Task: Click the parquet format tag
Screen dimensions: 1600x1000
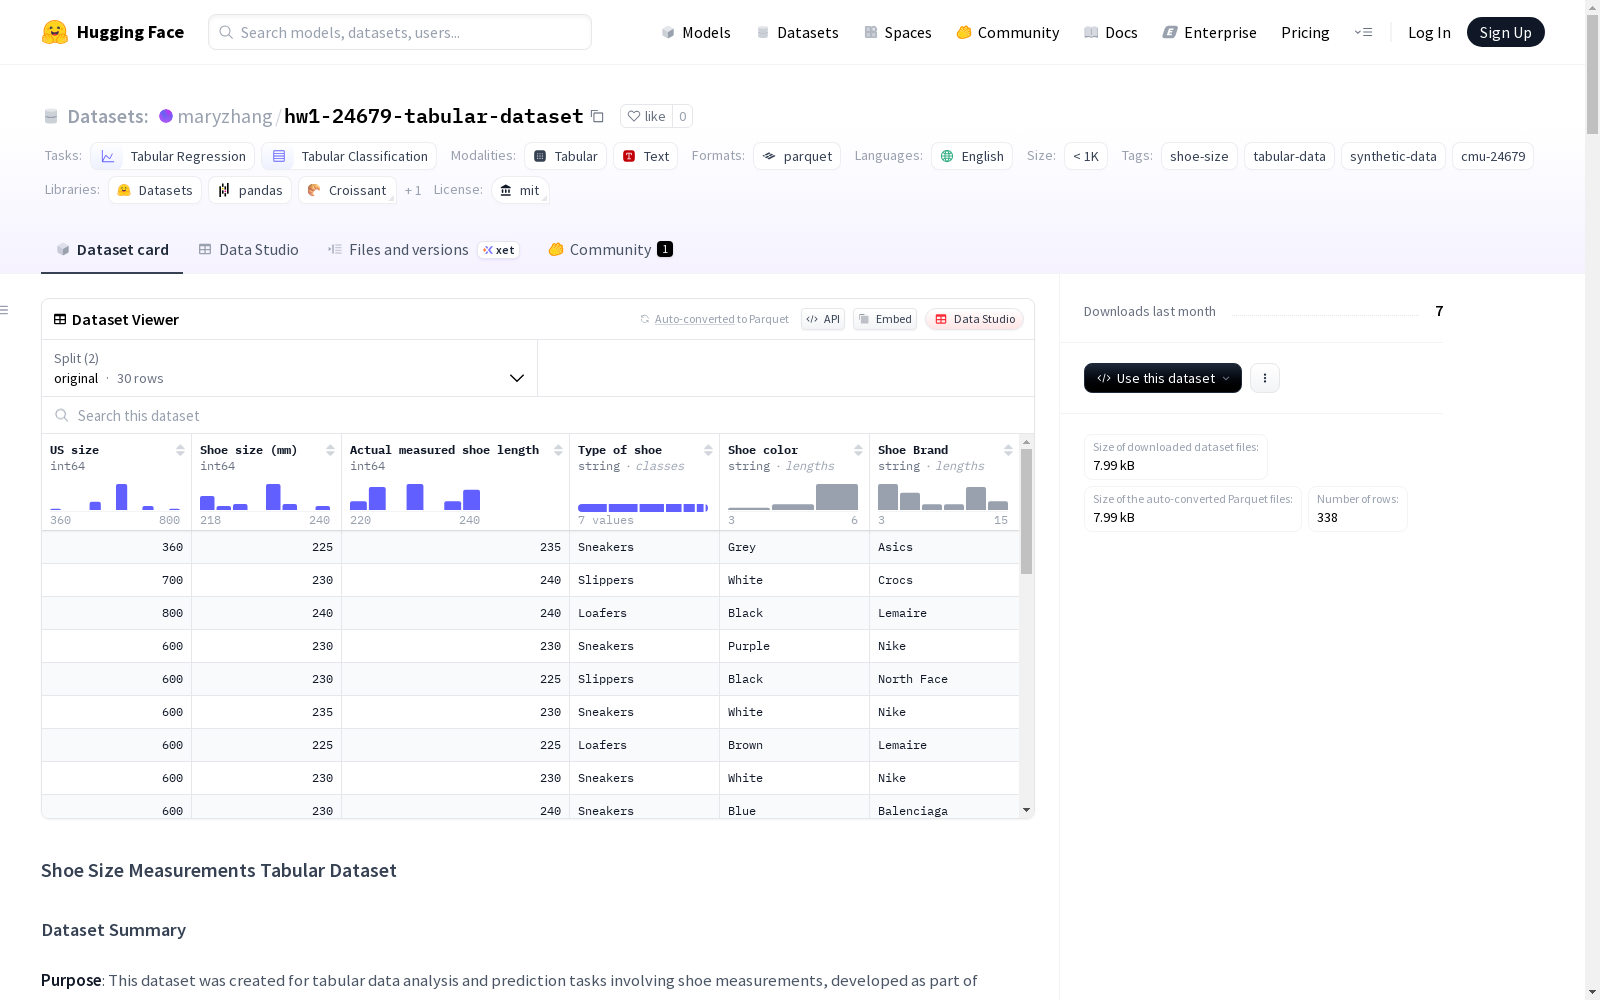Action: tap(797, 156)
